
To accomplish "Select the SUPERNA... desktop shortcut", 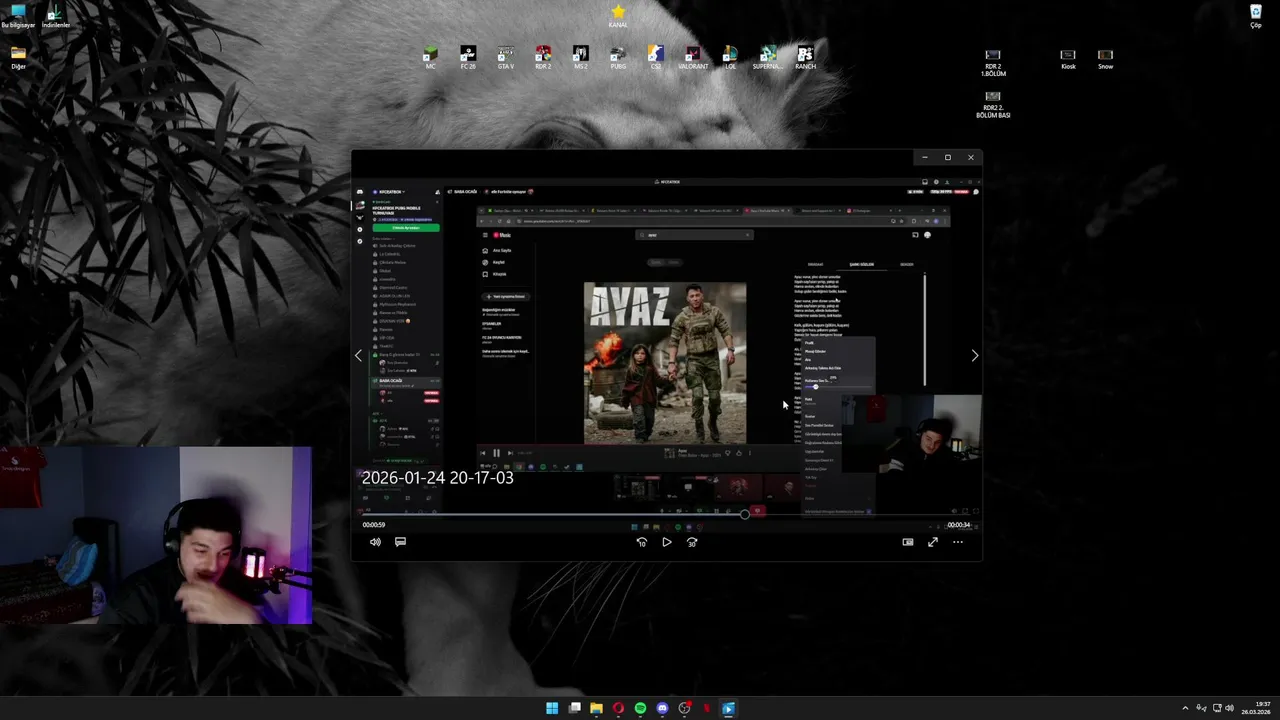I will pos(768,57).
